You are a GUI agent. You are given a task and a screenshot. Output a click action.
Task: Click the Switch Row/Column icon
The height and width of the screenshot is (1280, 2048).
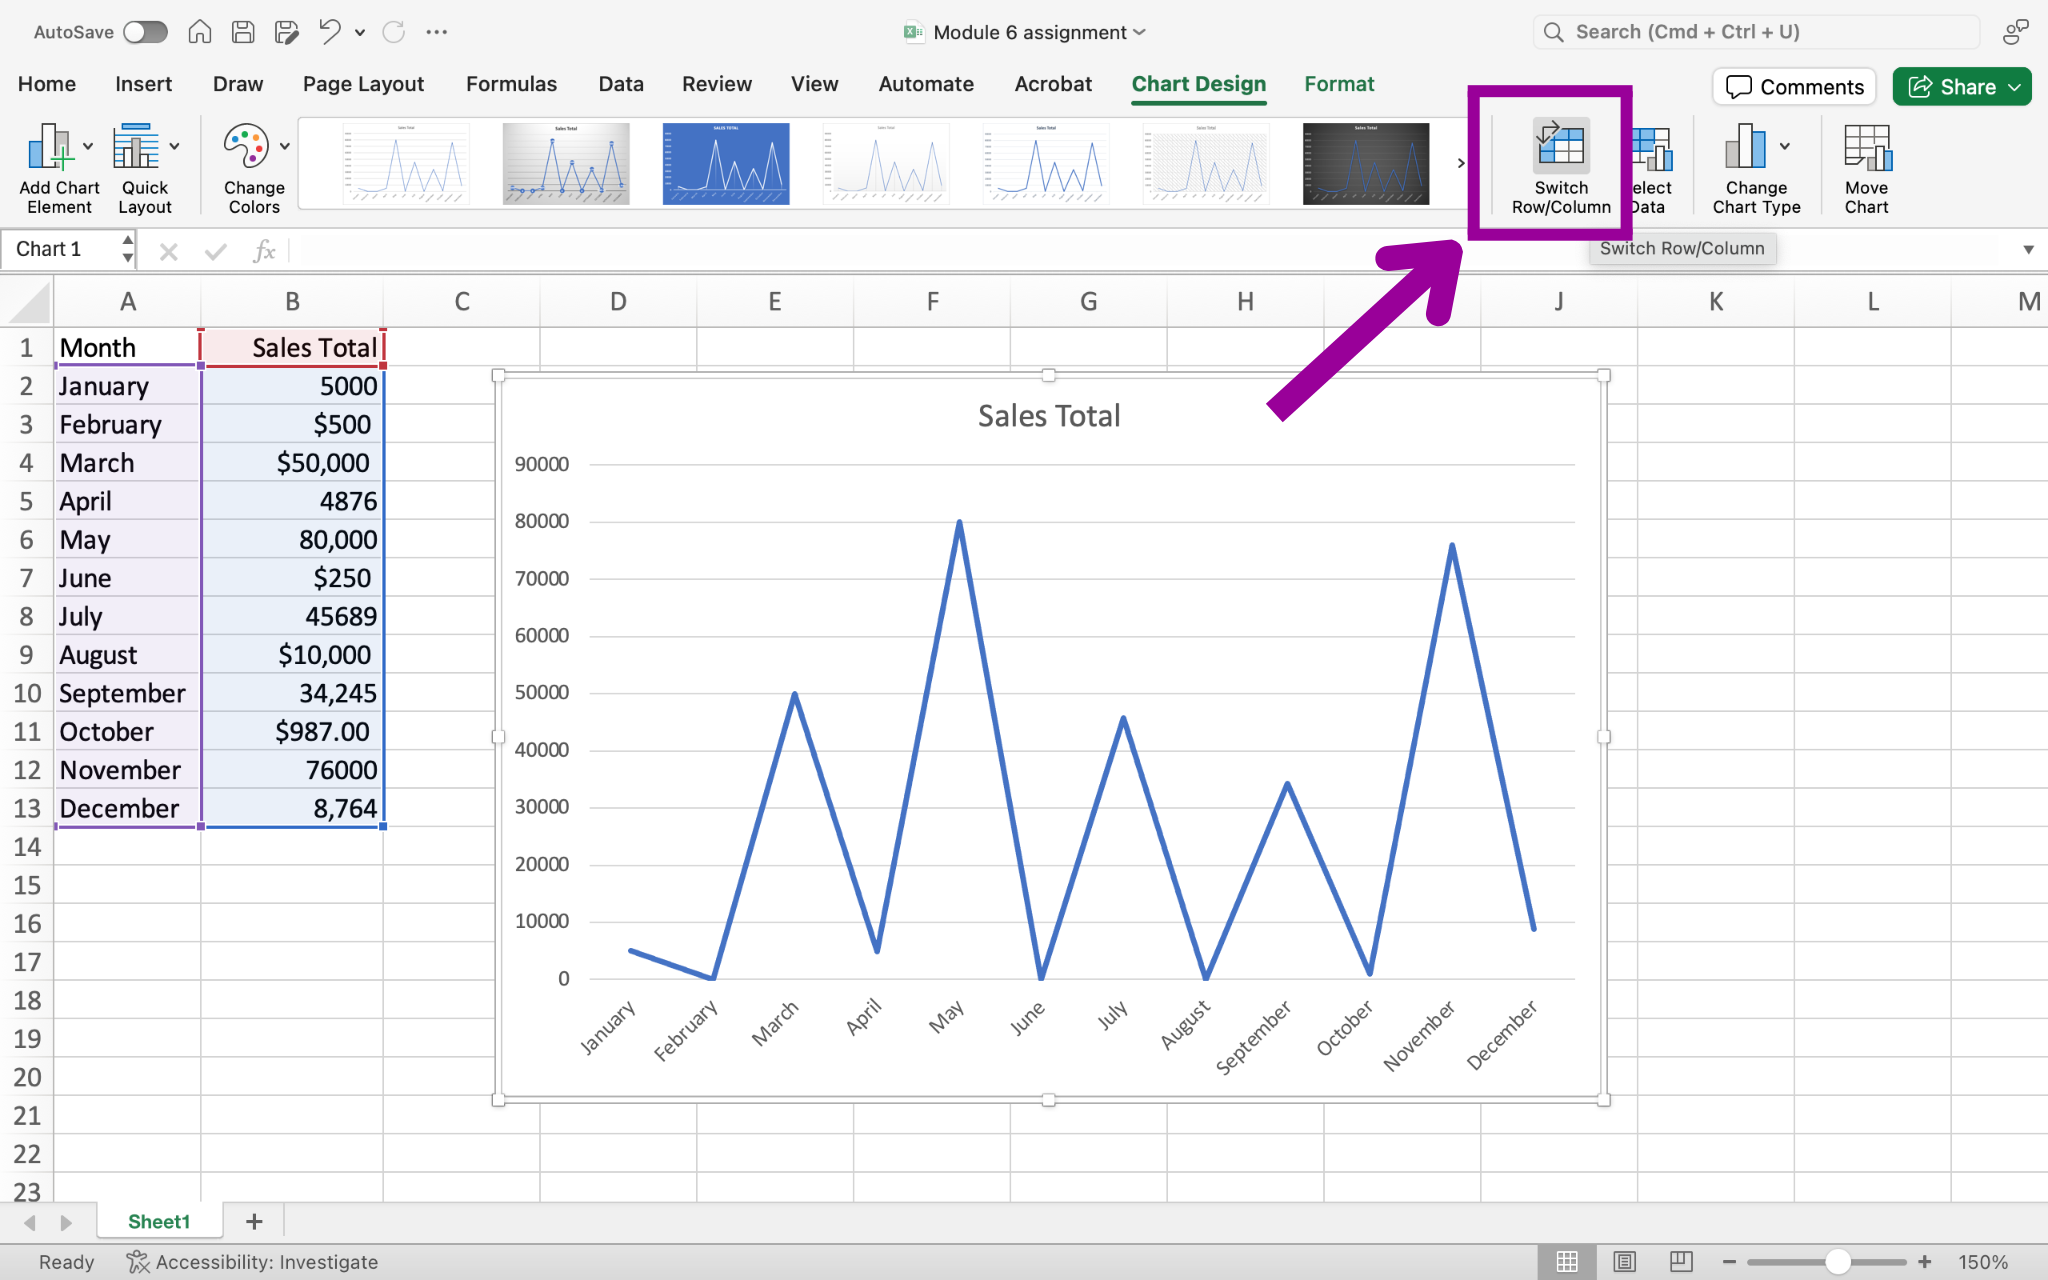[x=1561, y=146]
